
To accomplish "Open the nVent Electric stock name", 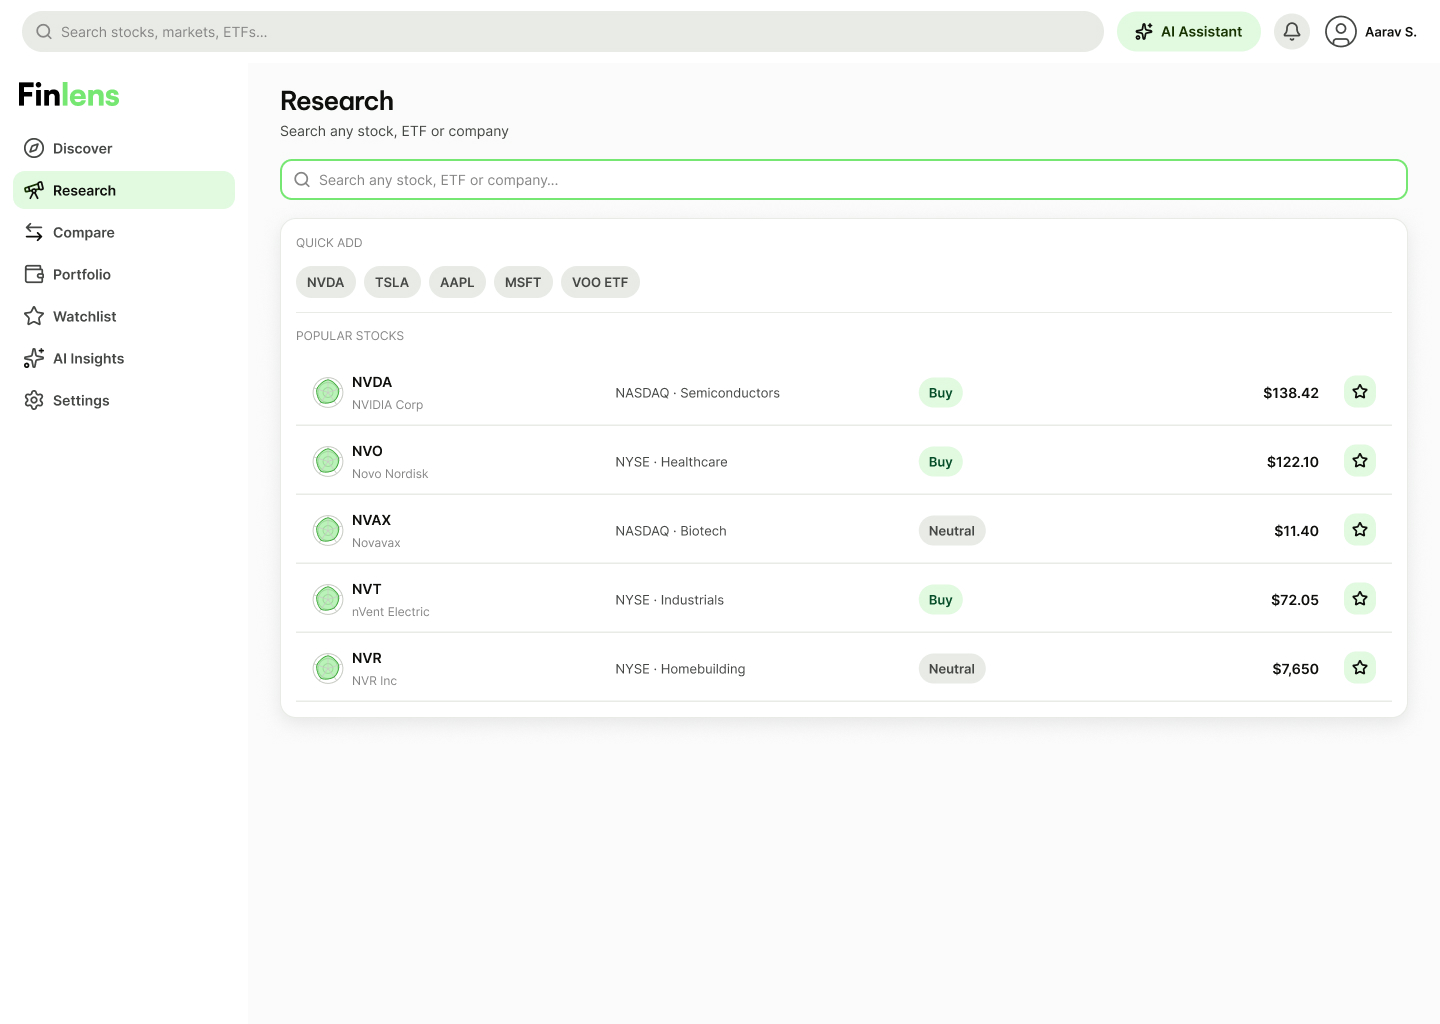I will tap(391, 612).
